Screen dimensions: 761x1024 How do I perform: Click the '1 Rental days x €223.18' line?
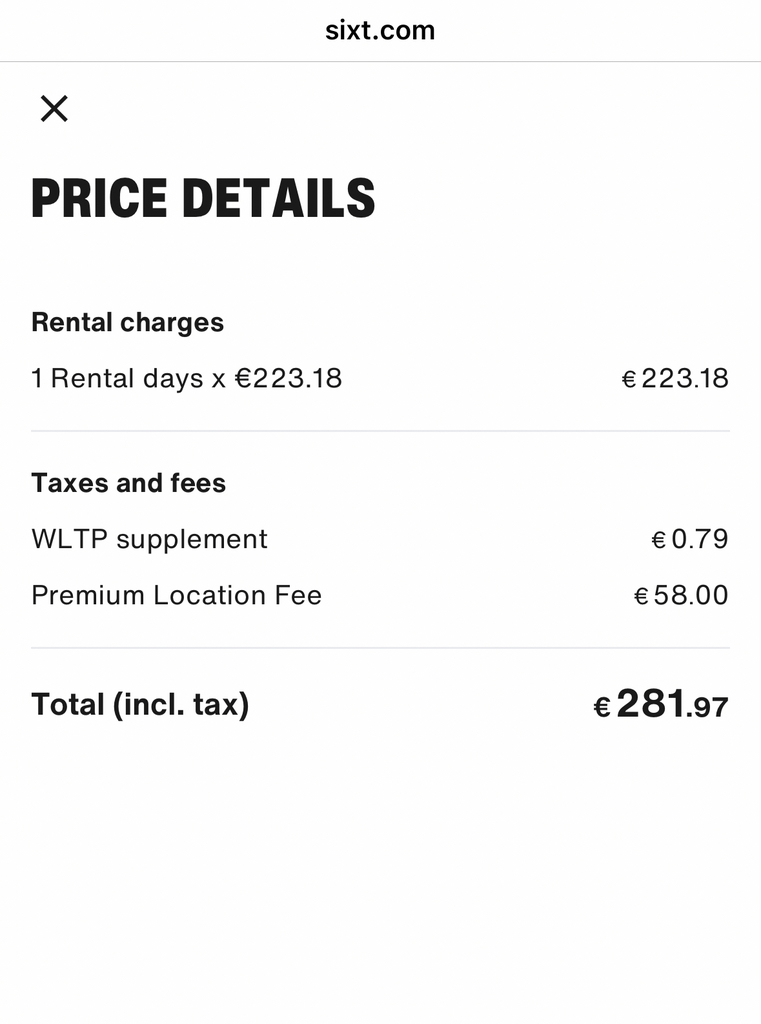point(186,378)
